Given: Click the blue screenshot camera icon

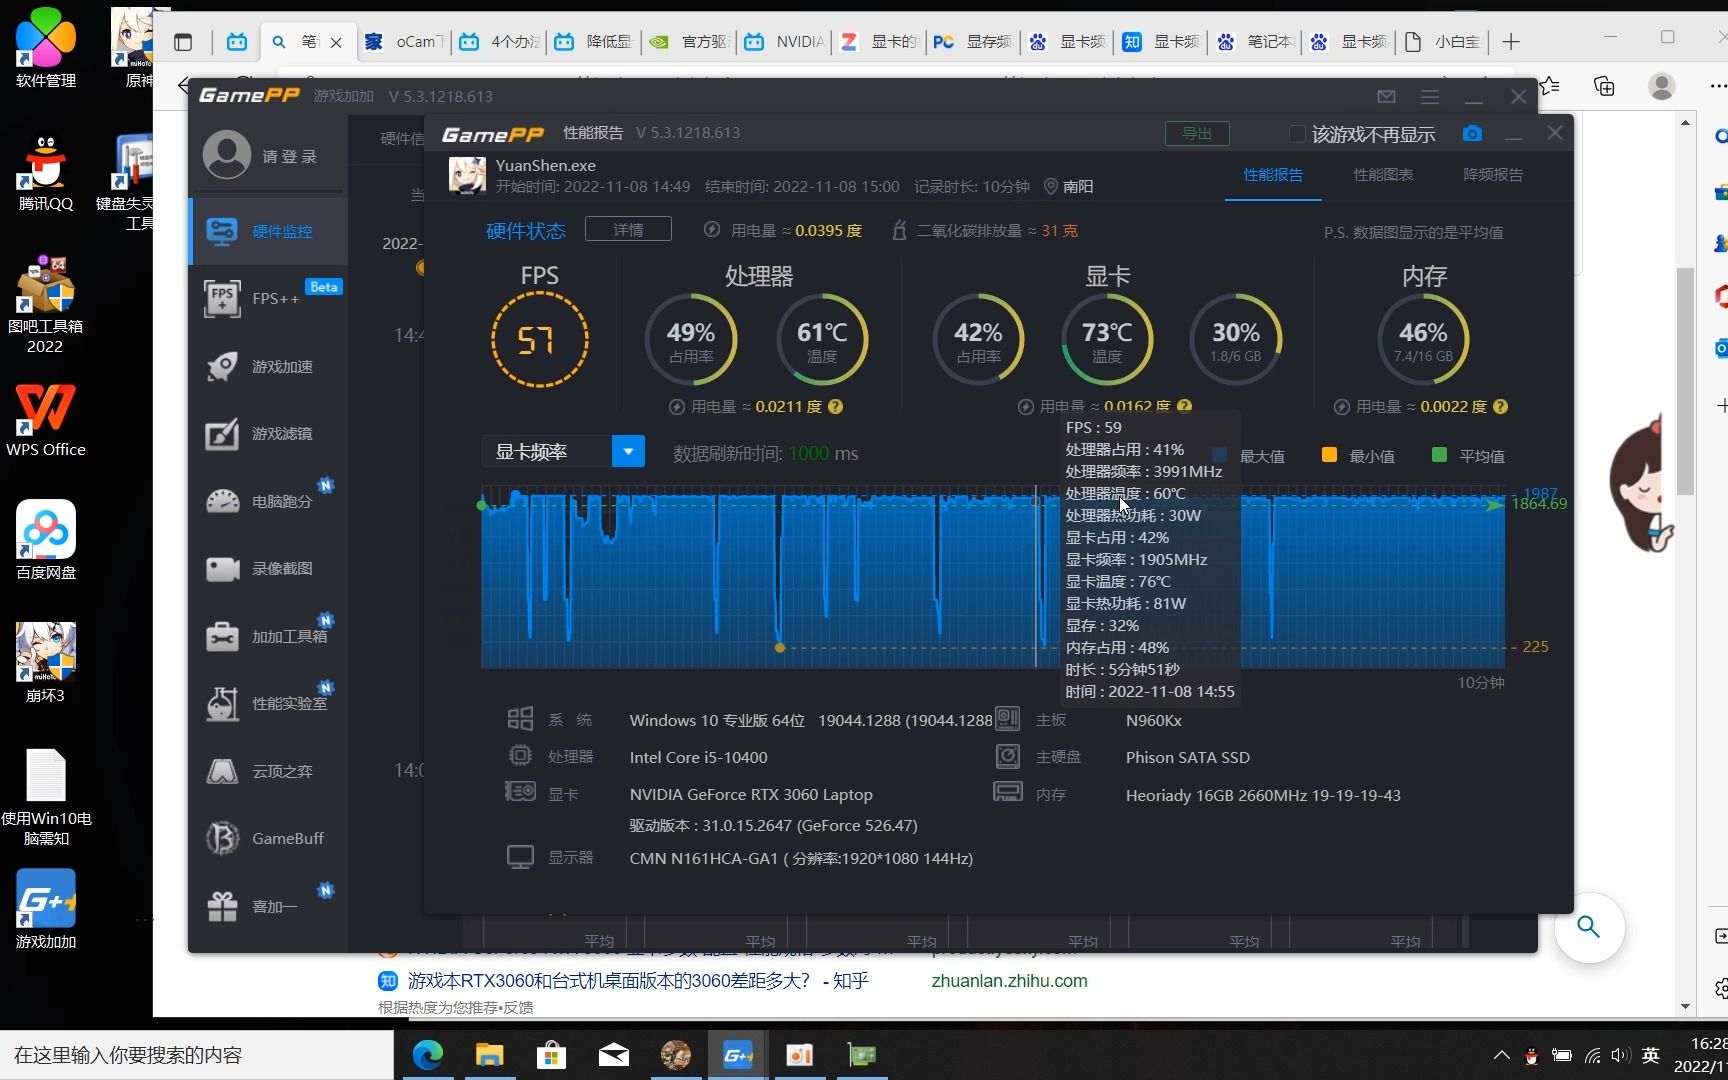Looking at the screenshot, I should tap(1472, 134).
